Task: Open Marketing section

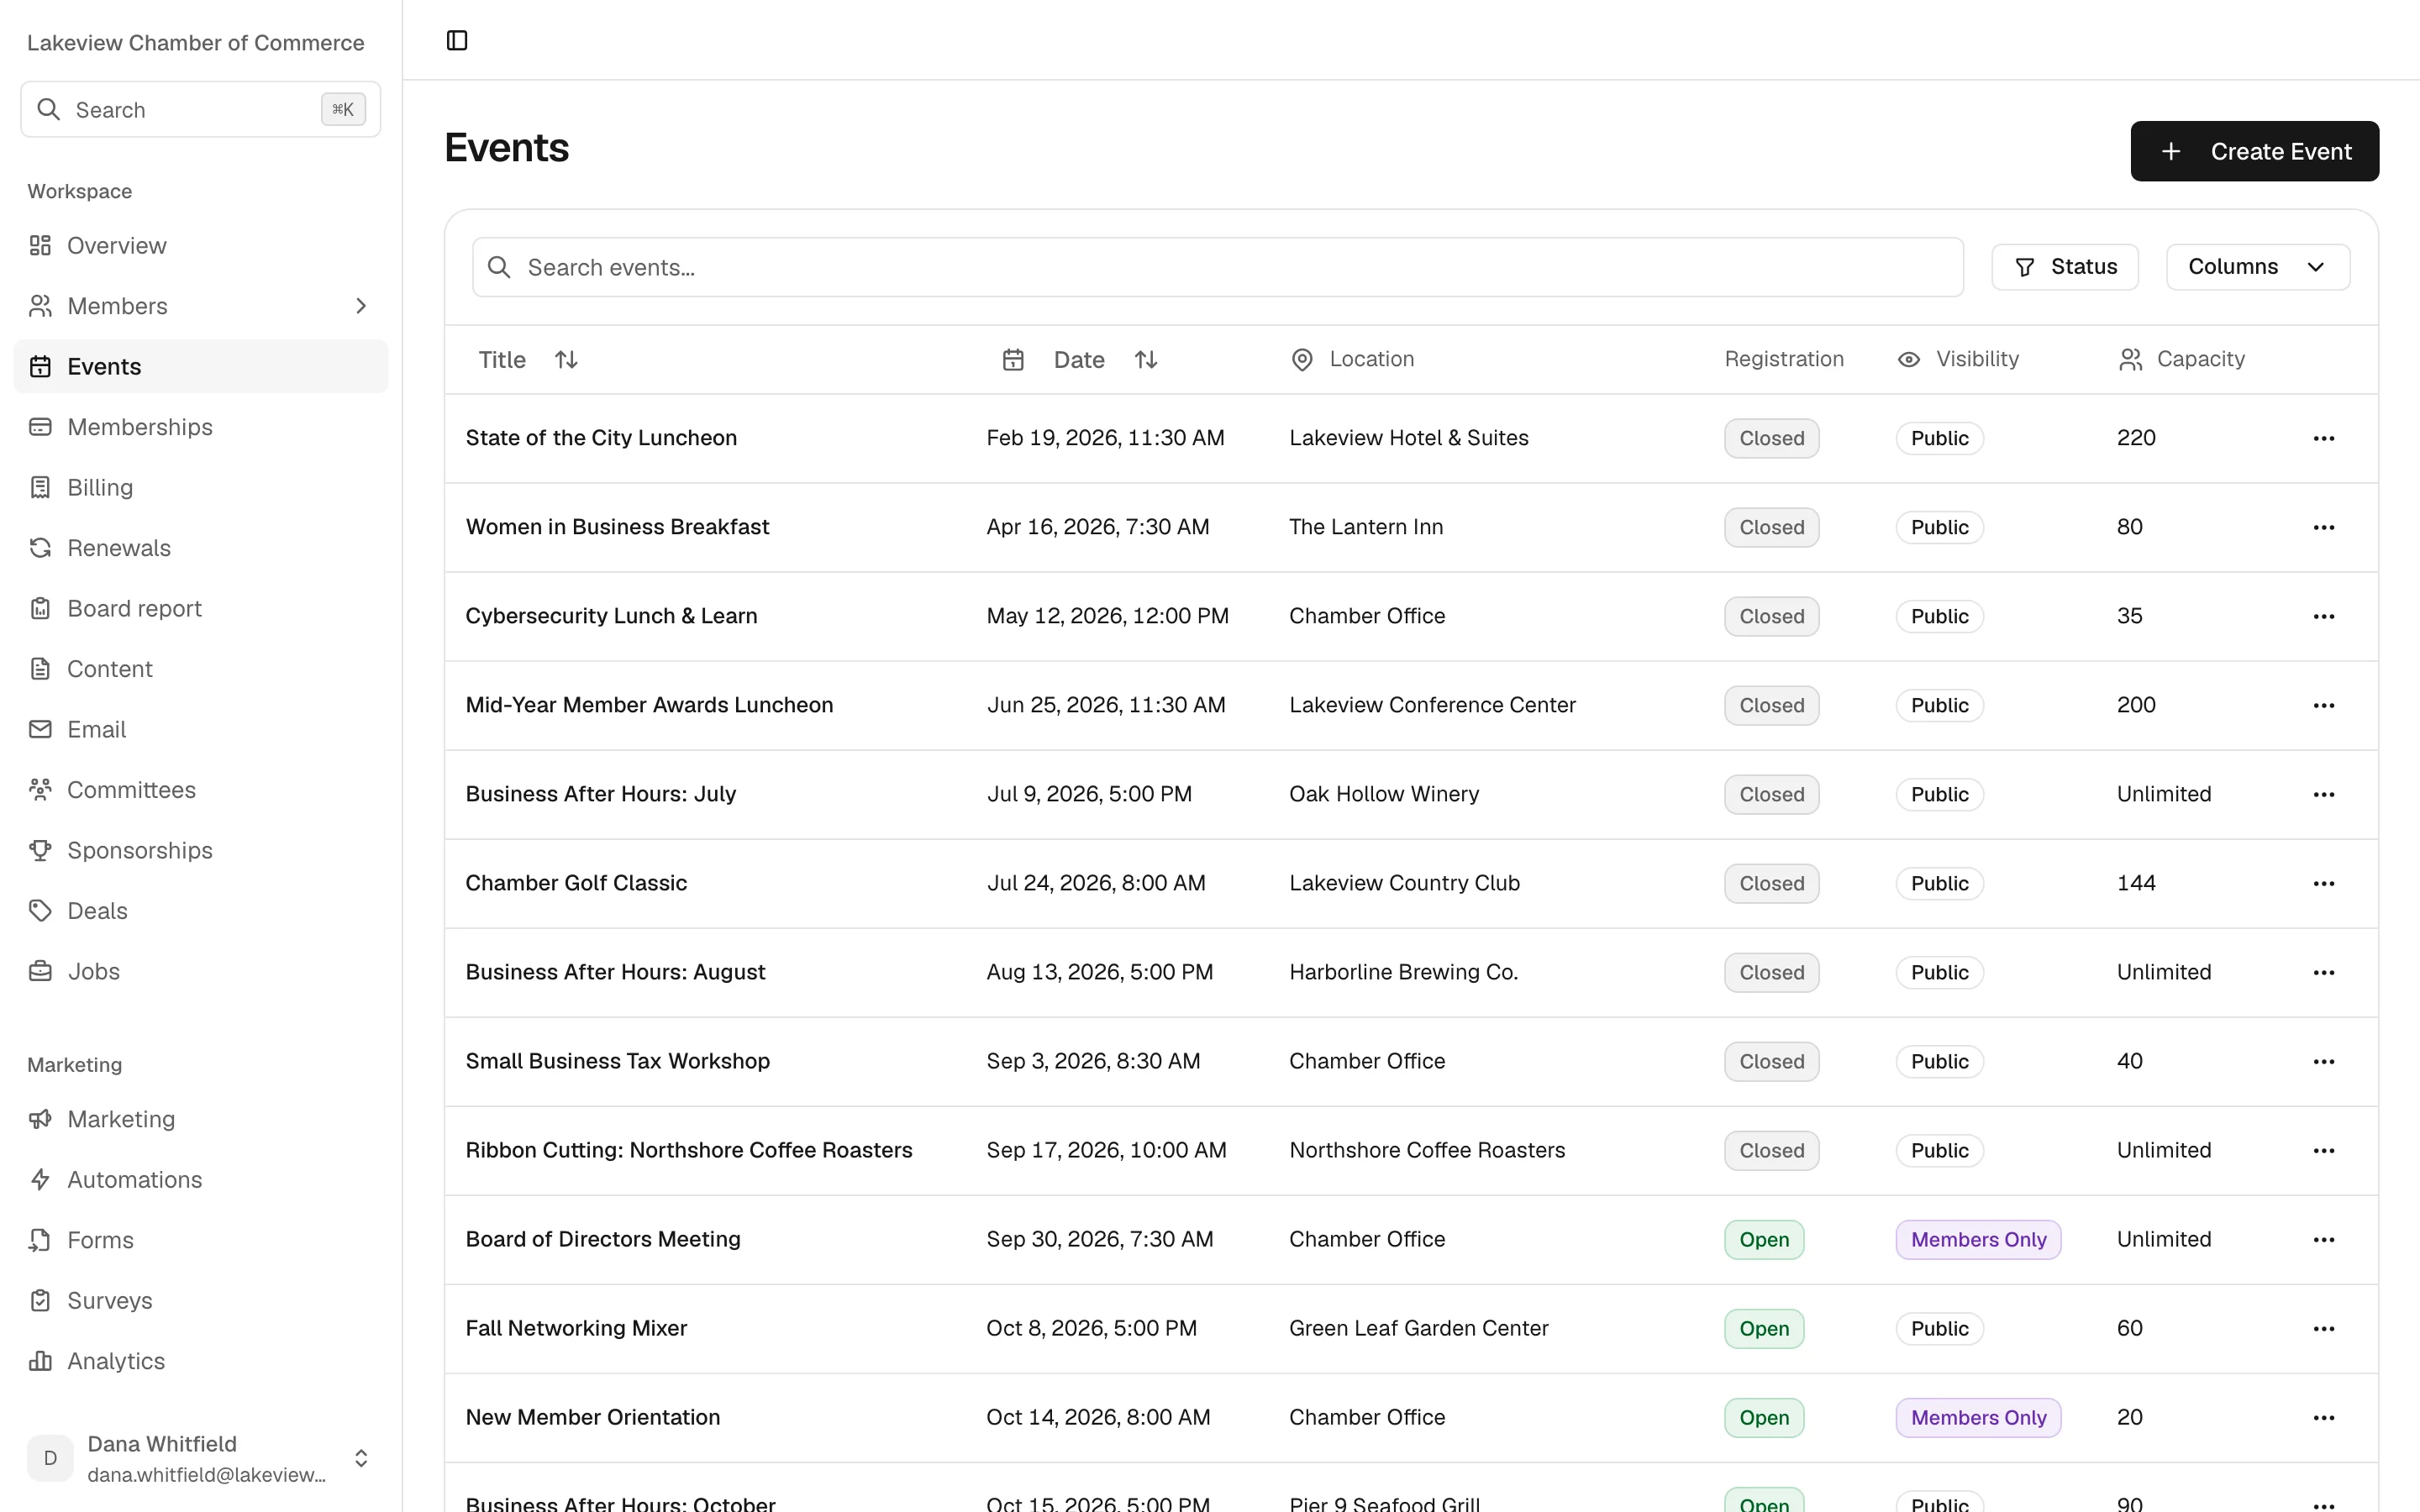Action: [x=200, y=1119]
